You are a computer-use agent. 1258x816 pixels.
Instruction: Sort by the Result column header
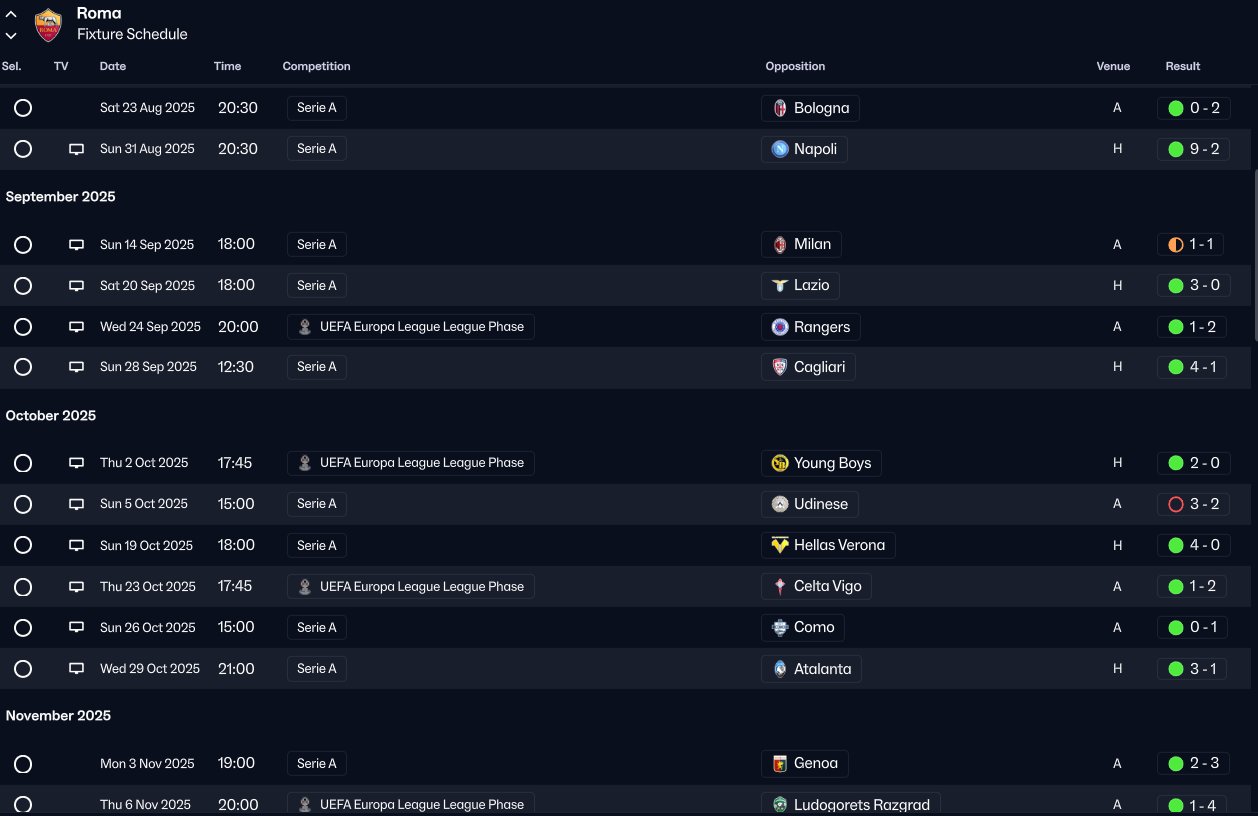click(1183, 67)
